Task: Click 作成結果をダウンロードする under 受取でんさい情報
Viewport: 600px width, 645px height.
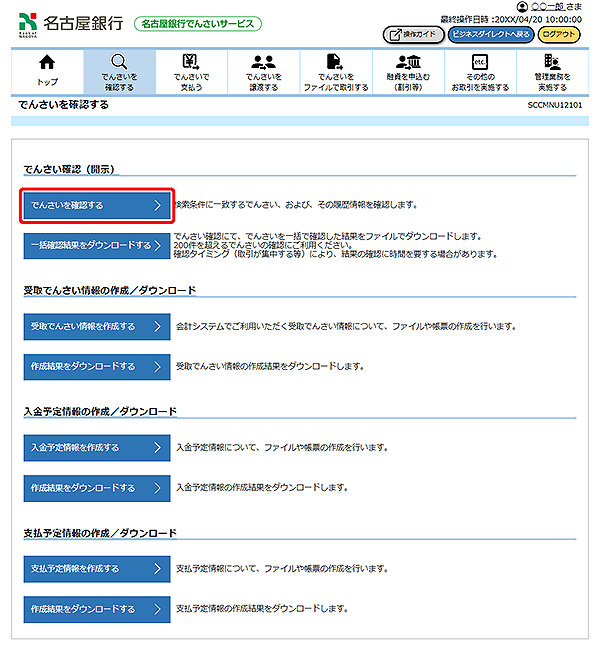Action: (x=97, y=367)
